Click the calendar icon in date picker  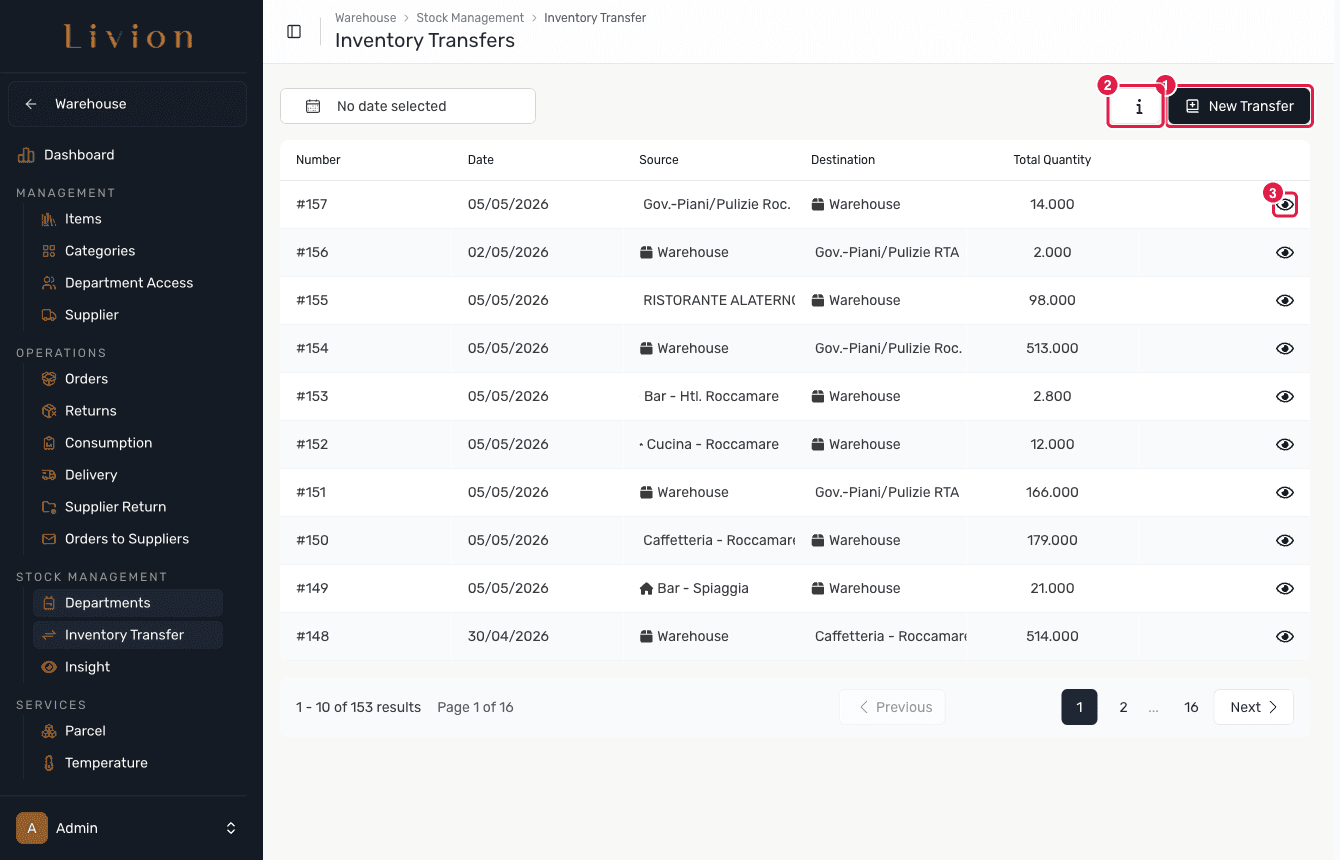[x=313, y=106]
